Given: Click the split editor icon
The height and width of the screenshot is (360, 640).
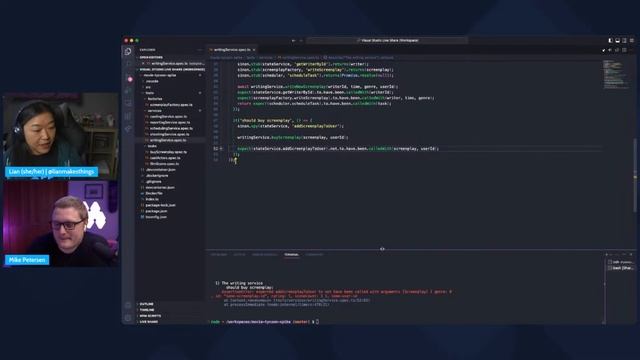Looking at the screenshot, I should pos(624,50).
